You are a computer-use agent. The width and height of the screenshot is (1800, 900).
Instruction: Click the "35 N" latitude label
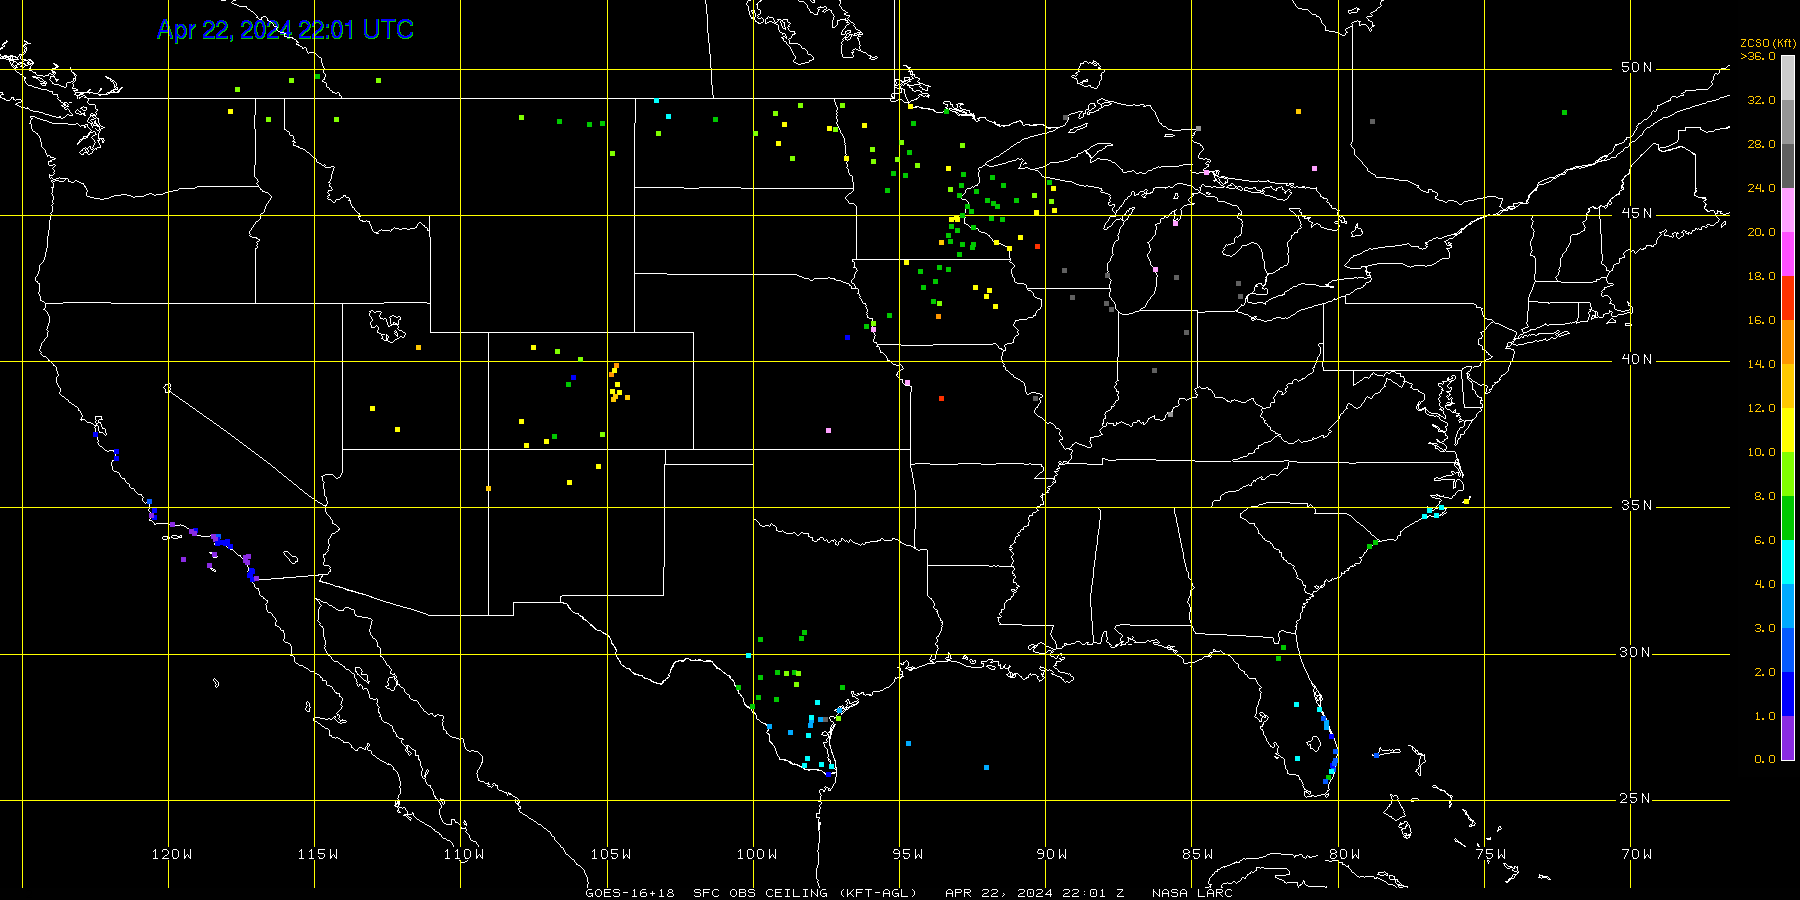coord(1637,506)
